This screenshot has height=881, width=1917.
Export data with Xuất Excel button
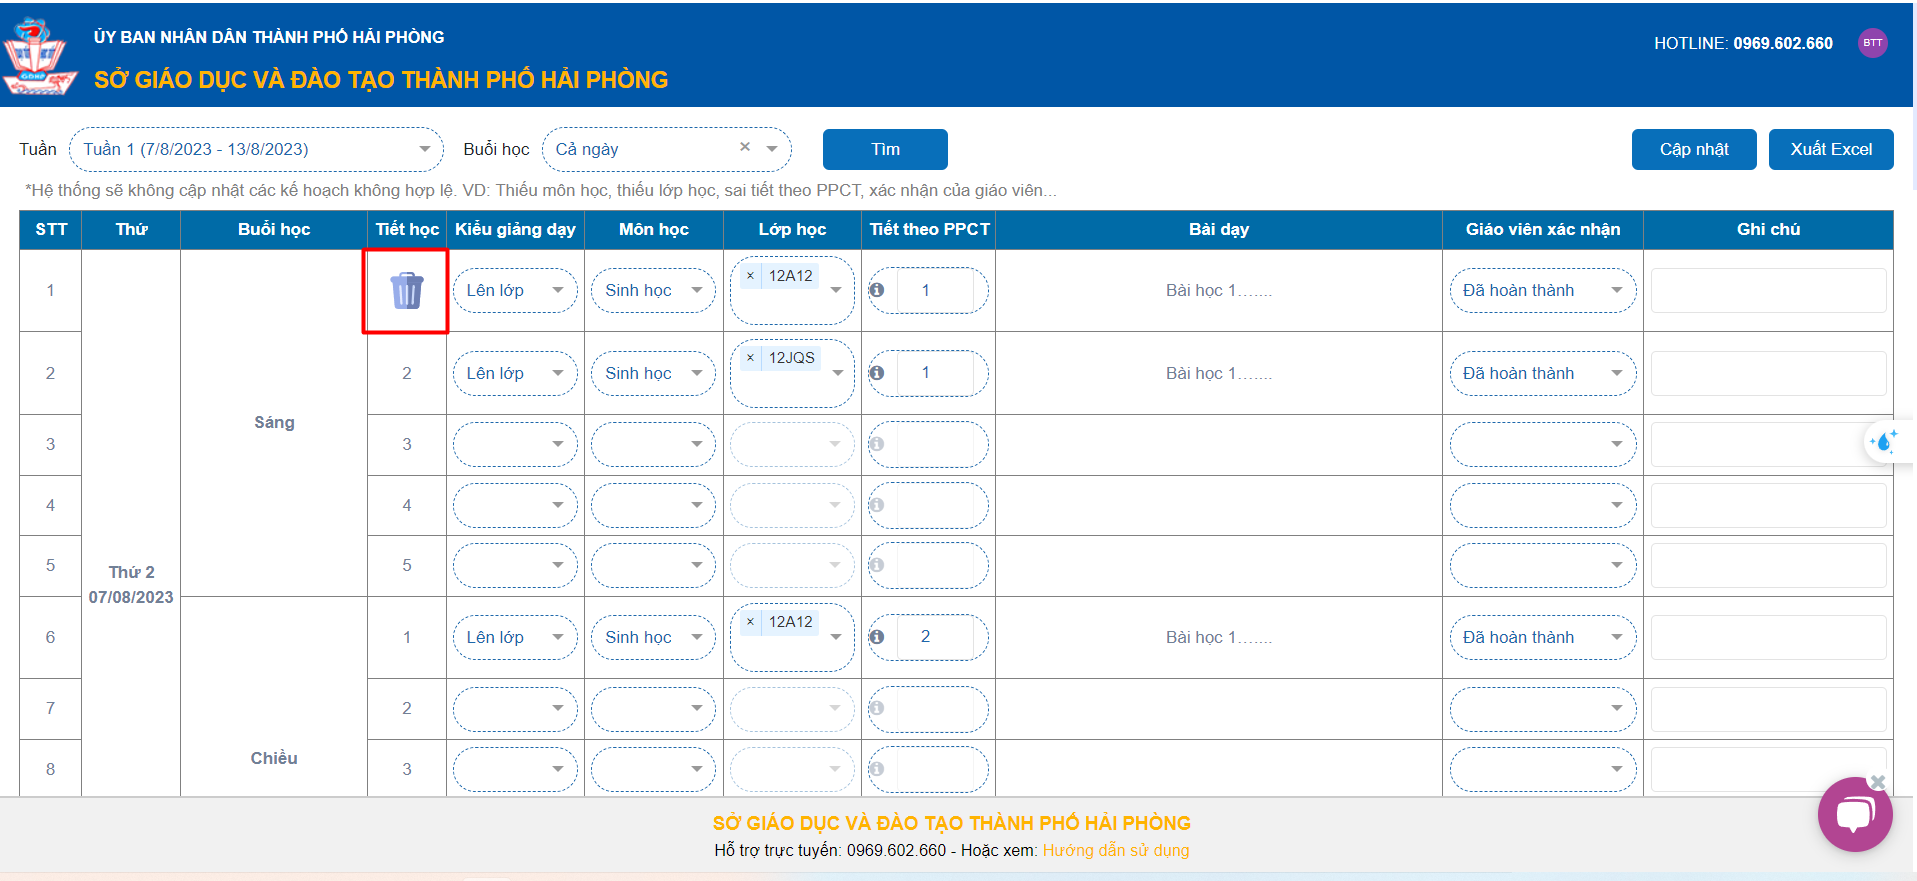tap(1830, 150)
